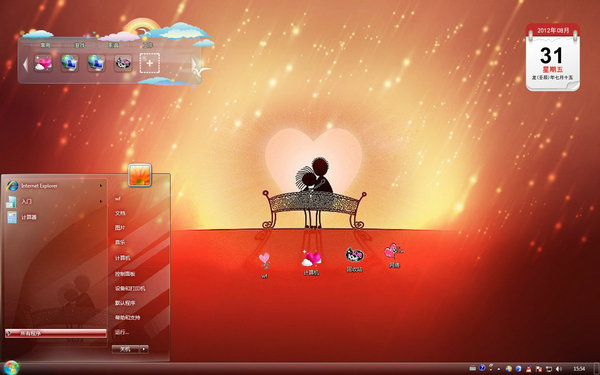Click the heart-cloud icon in the dock widget
Screen dimensions: 600x375
pos(43,63)
